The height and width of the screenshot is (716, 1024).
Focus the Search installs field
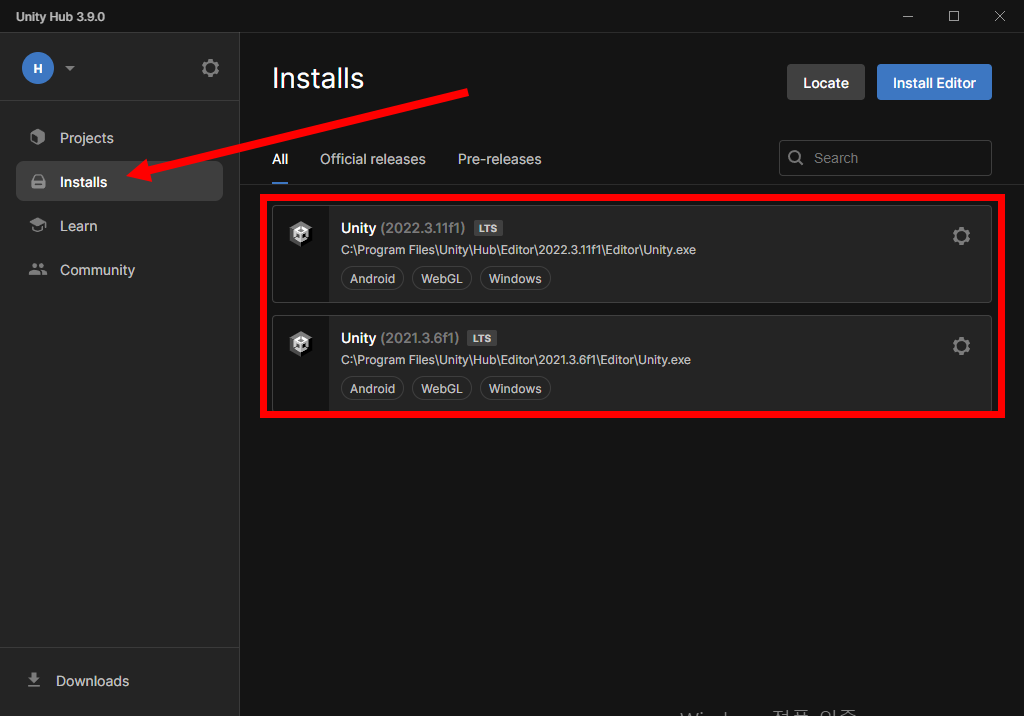(885, 158)
